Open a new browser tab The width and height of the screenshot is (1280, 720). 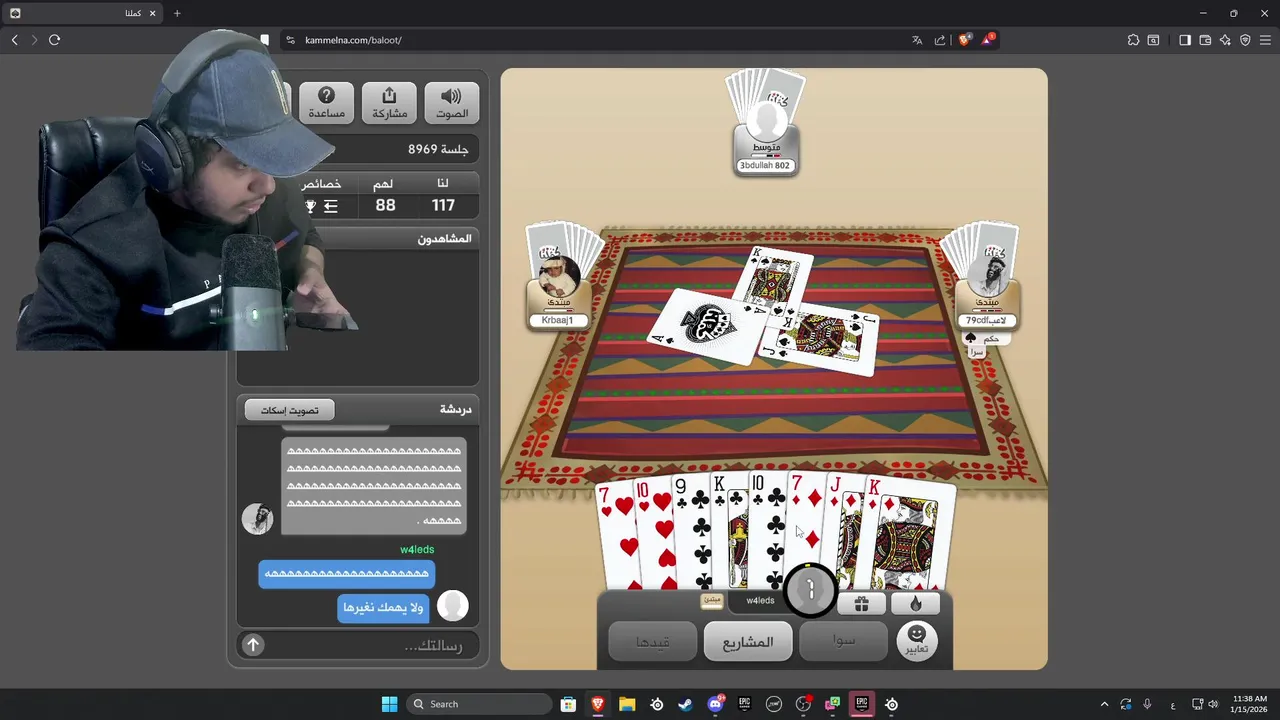point(177,13)
